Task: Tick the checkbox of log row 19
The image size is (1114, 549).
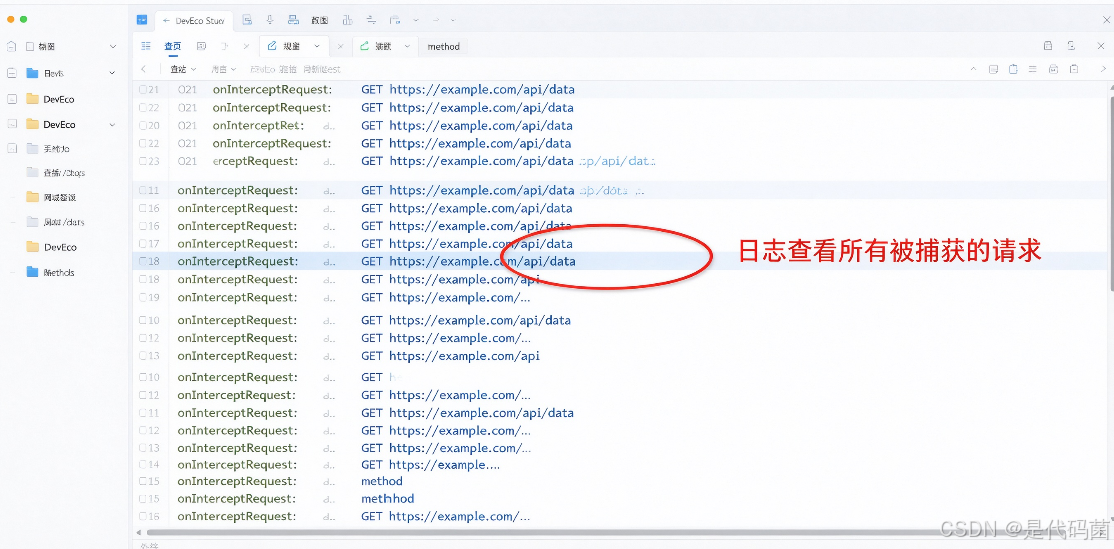Action: 143,298
